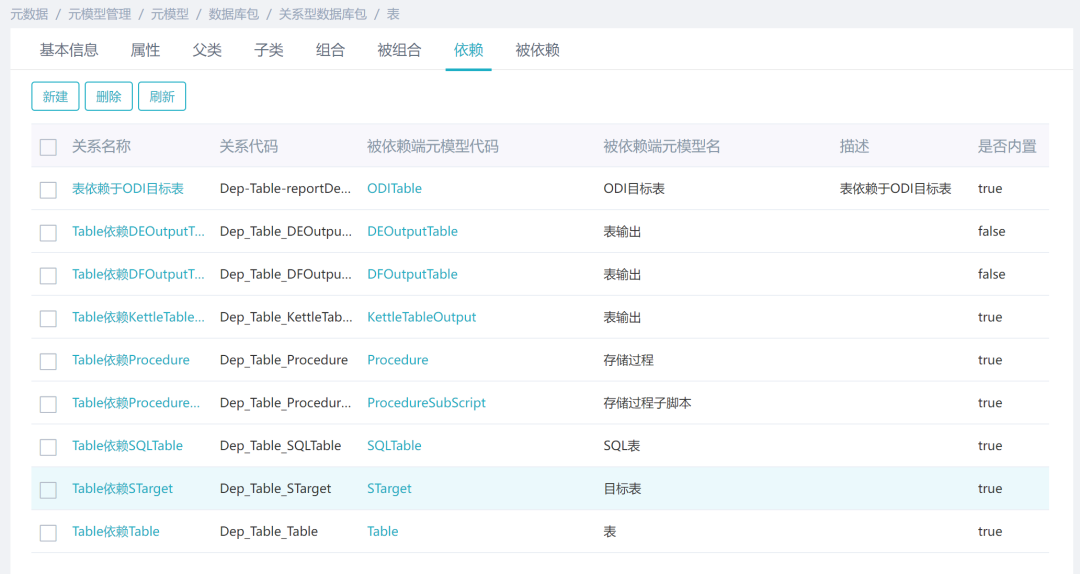Click the Table依赖SQLTable relationship name
The height and width of the screenshot is (574, 1080).
point(127,446)
